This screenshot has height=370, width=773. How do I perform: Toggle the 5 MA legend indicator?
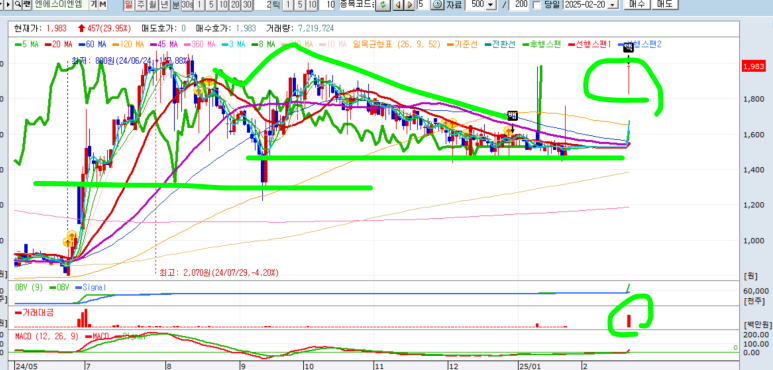coord(27,44)
